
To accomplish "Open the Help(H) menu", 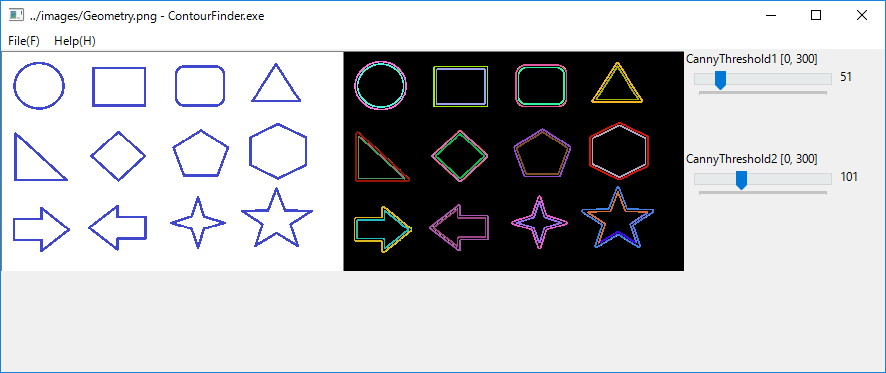I will 75,41.
